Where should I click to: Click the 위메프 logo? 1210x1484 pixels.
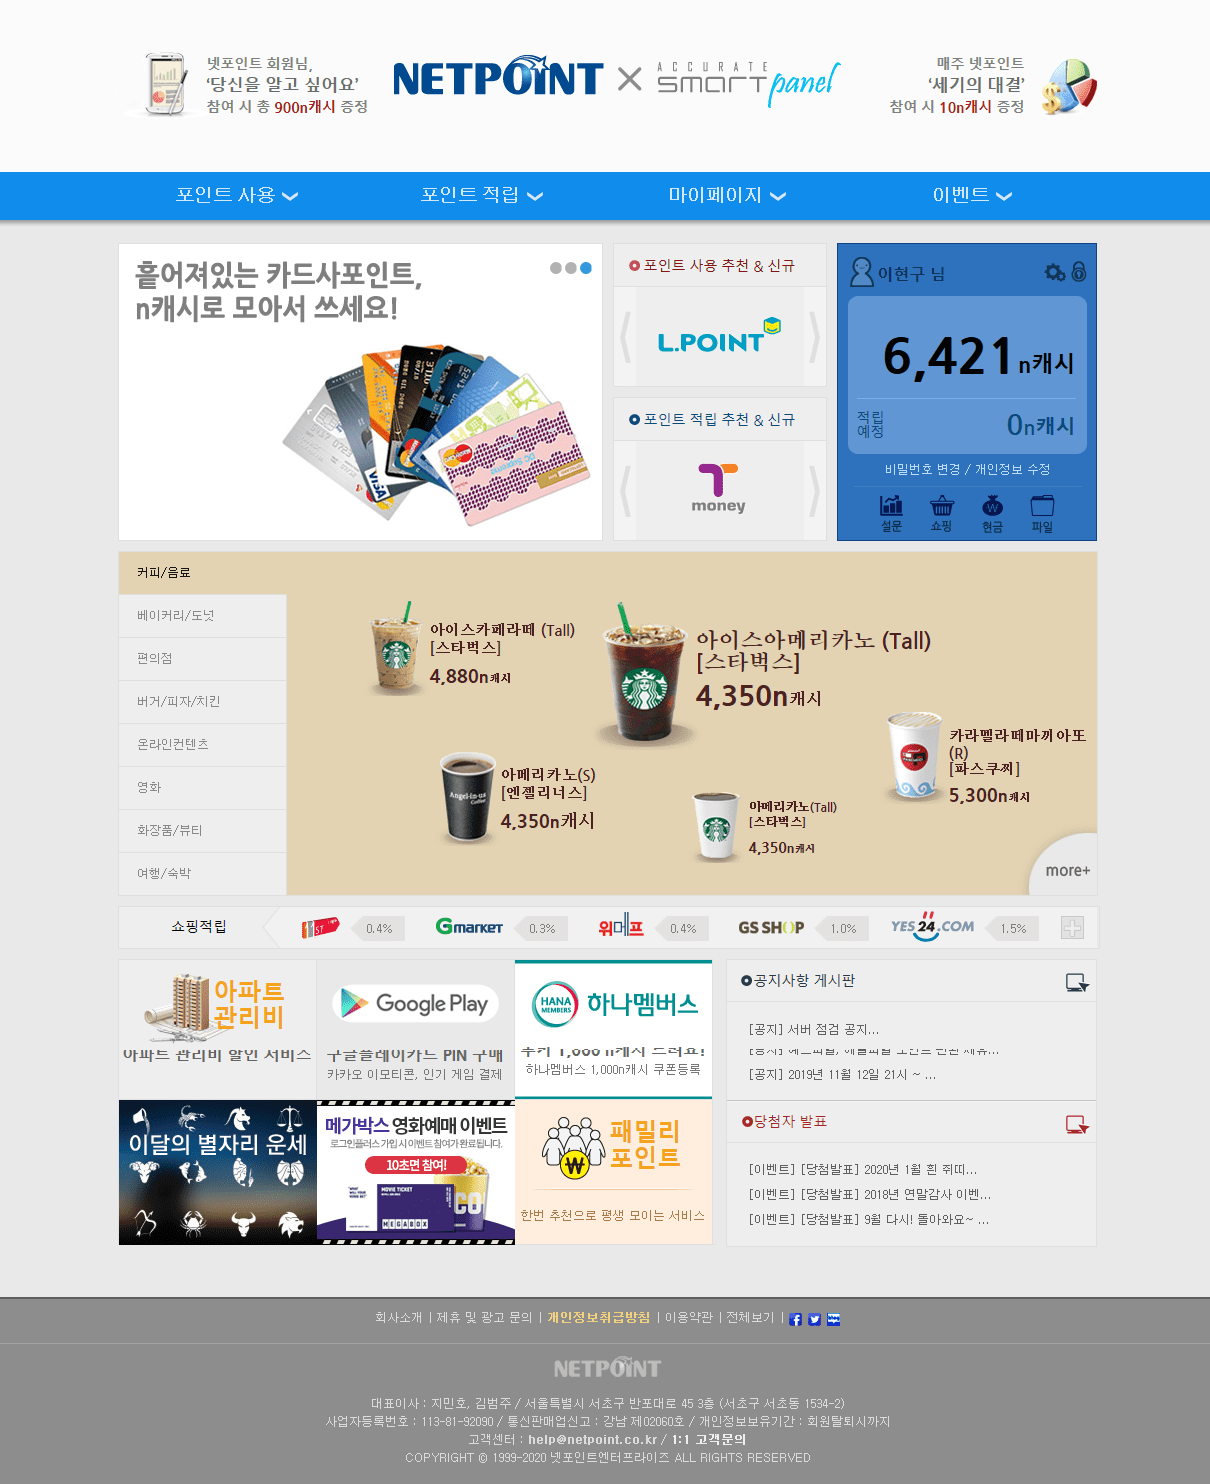pyautogui.click(x=620, y=927)
